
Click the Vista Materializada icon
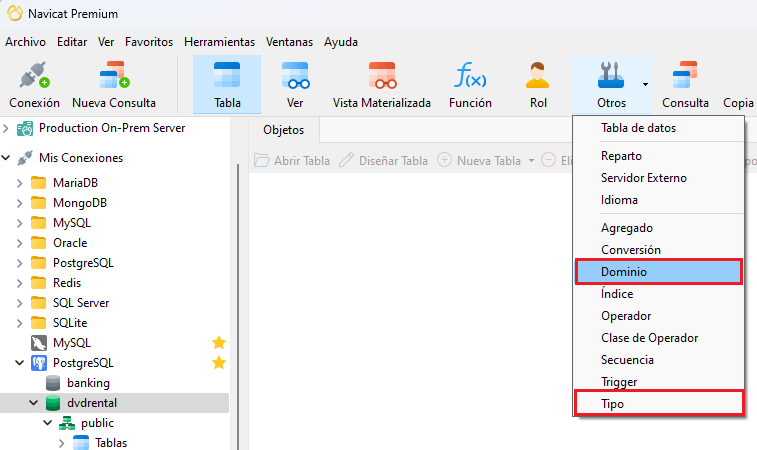[x=382, y=75]
